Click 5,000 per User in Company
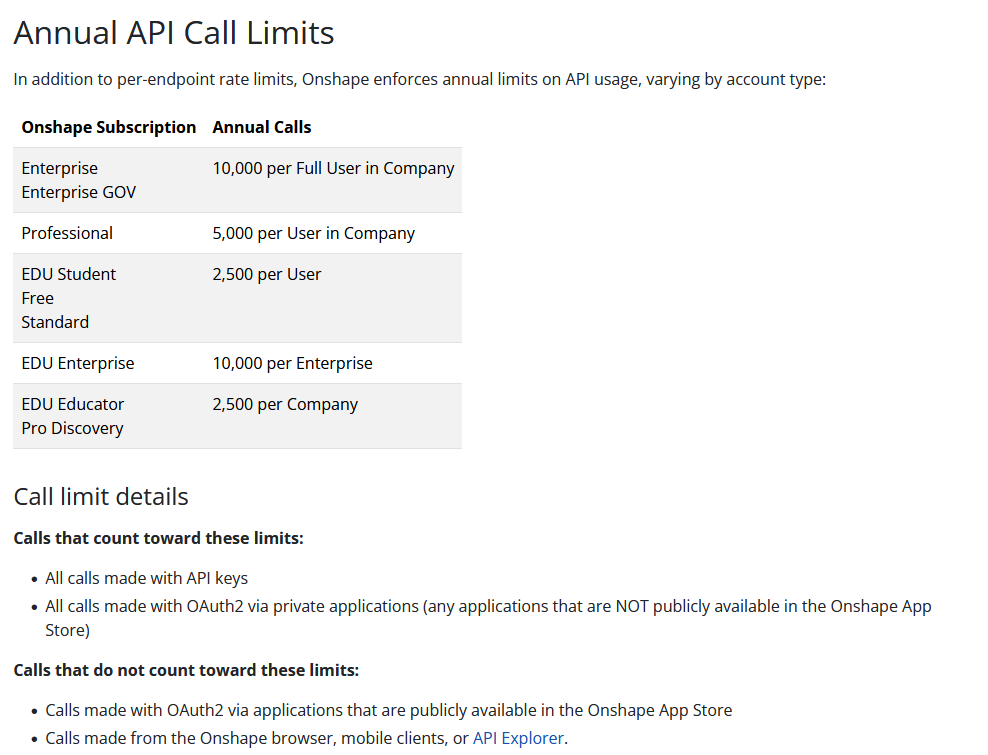The height and width of the screenshot is (755, 988). [x=314, y=233]
